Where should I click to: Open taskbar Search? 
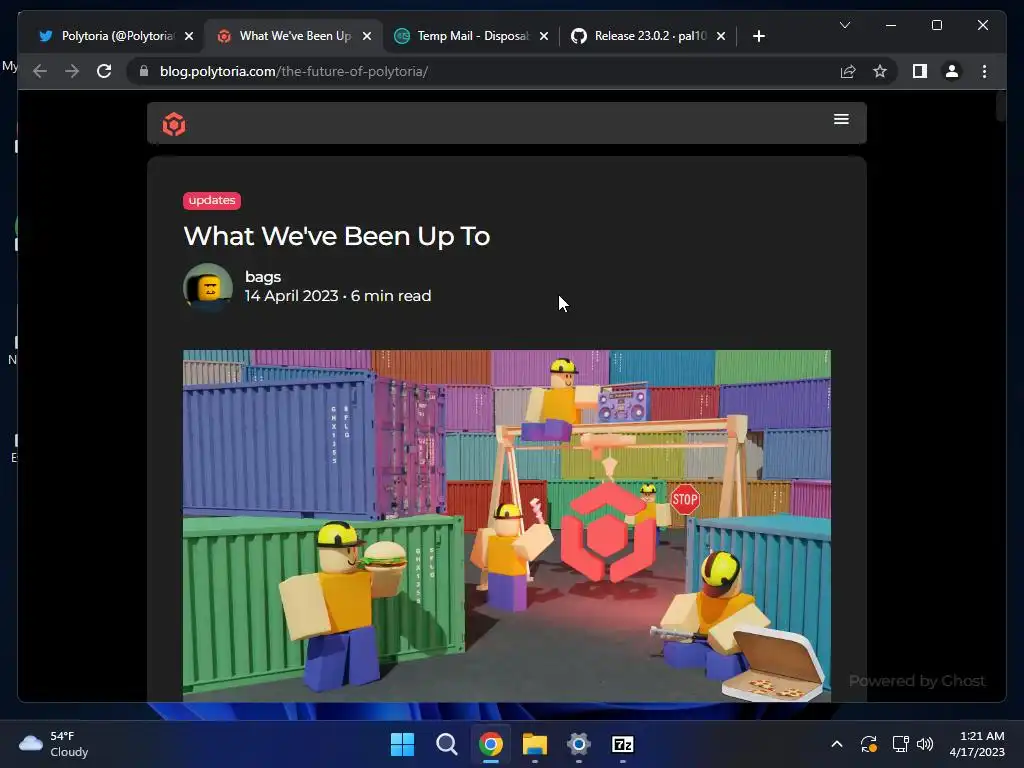click(x=447, y=744)
